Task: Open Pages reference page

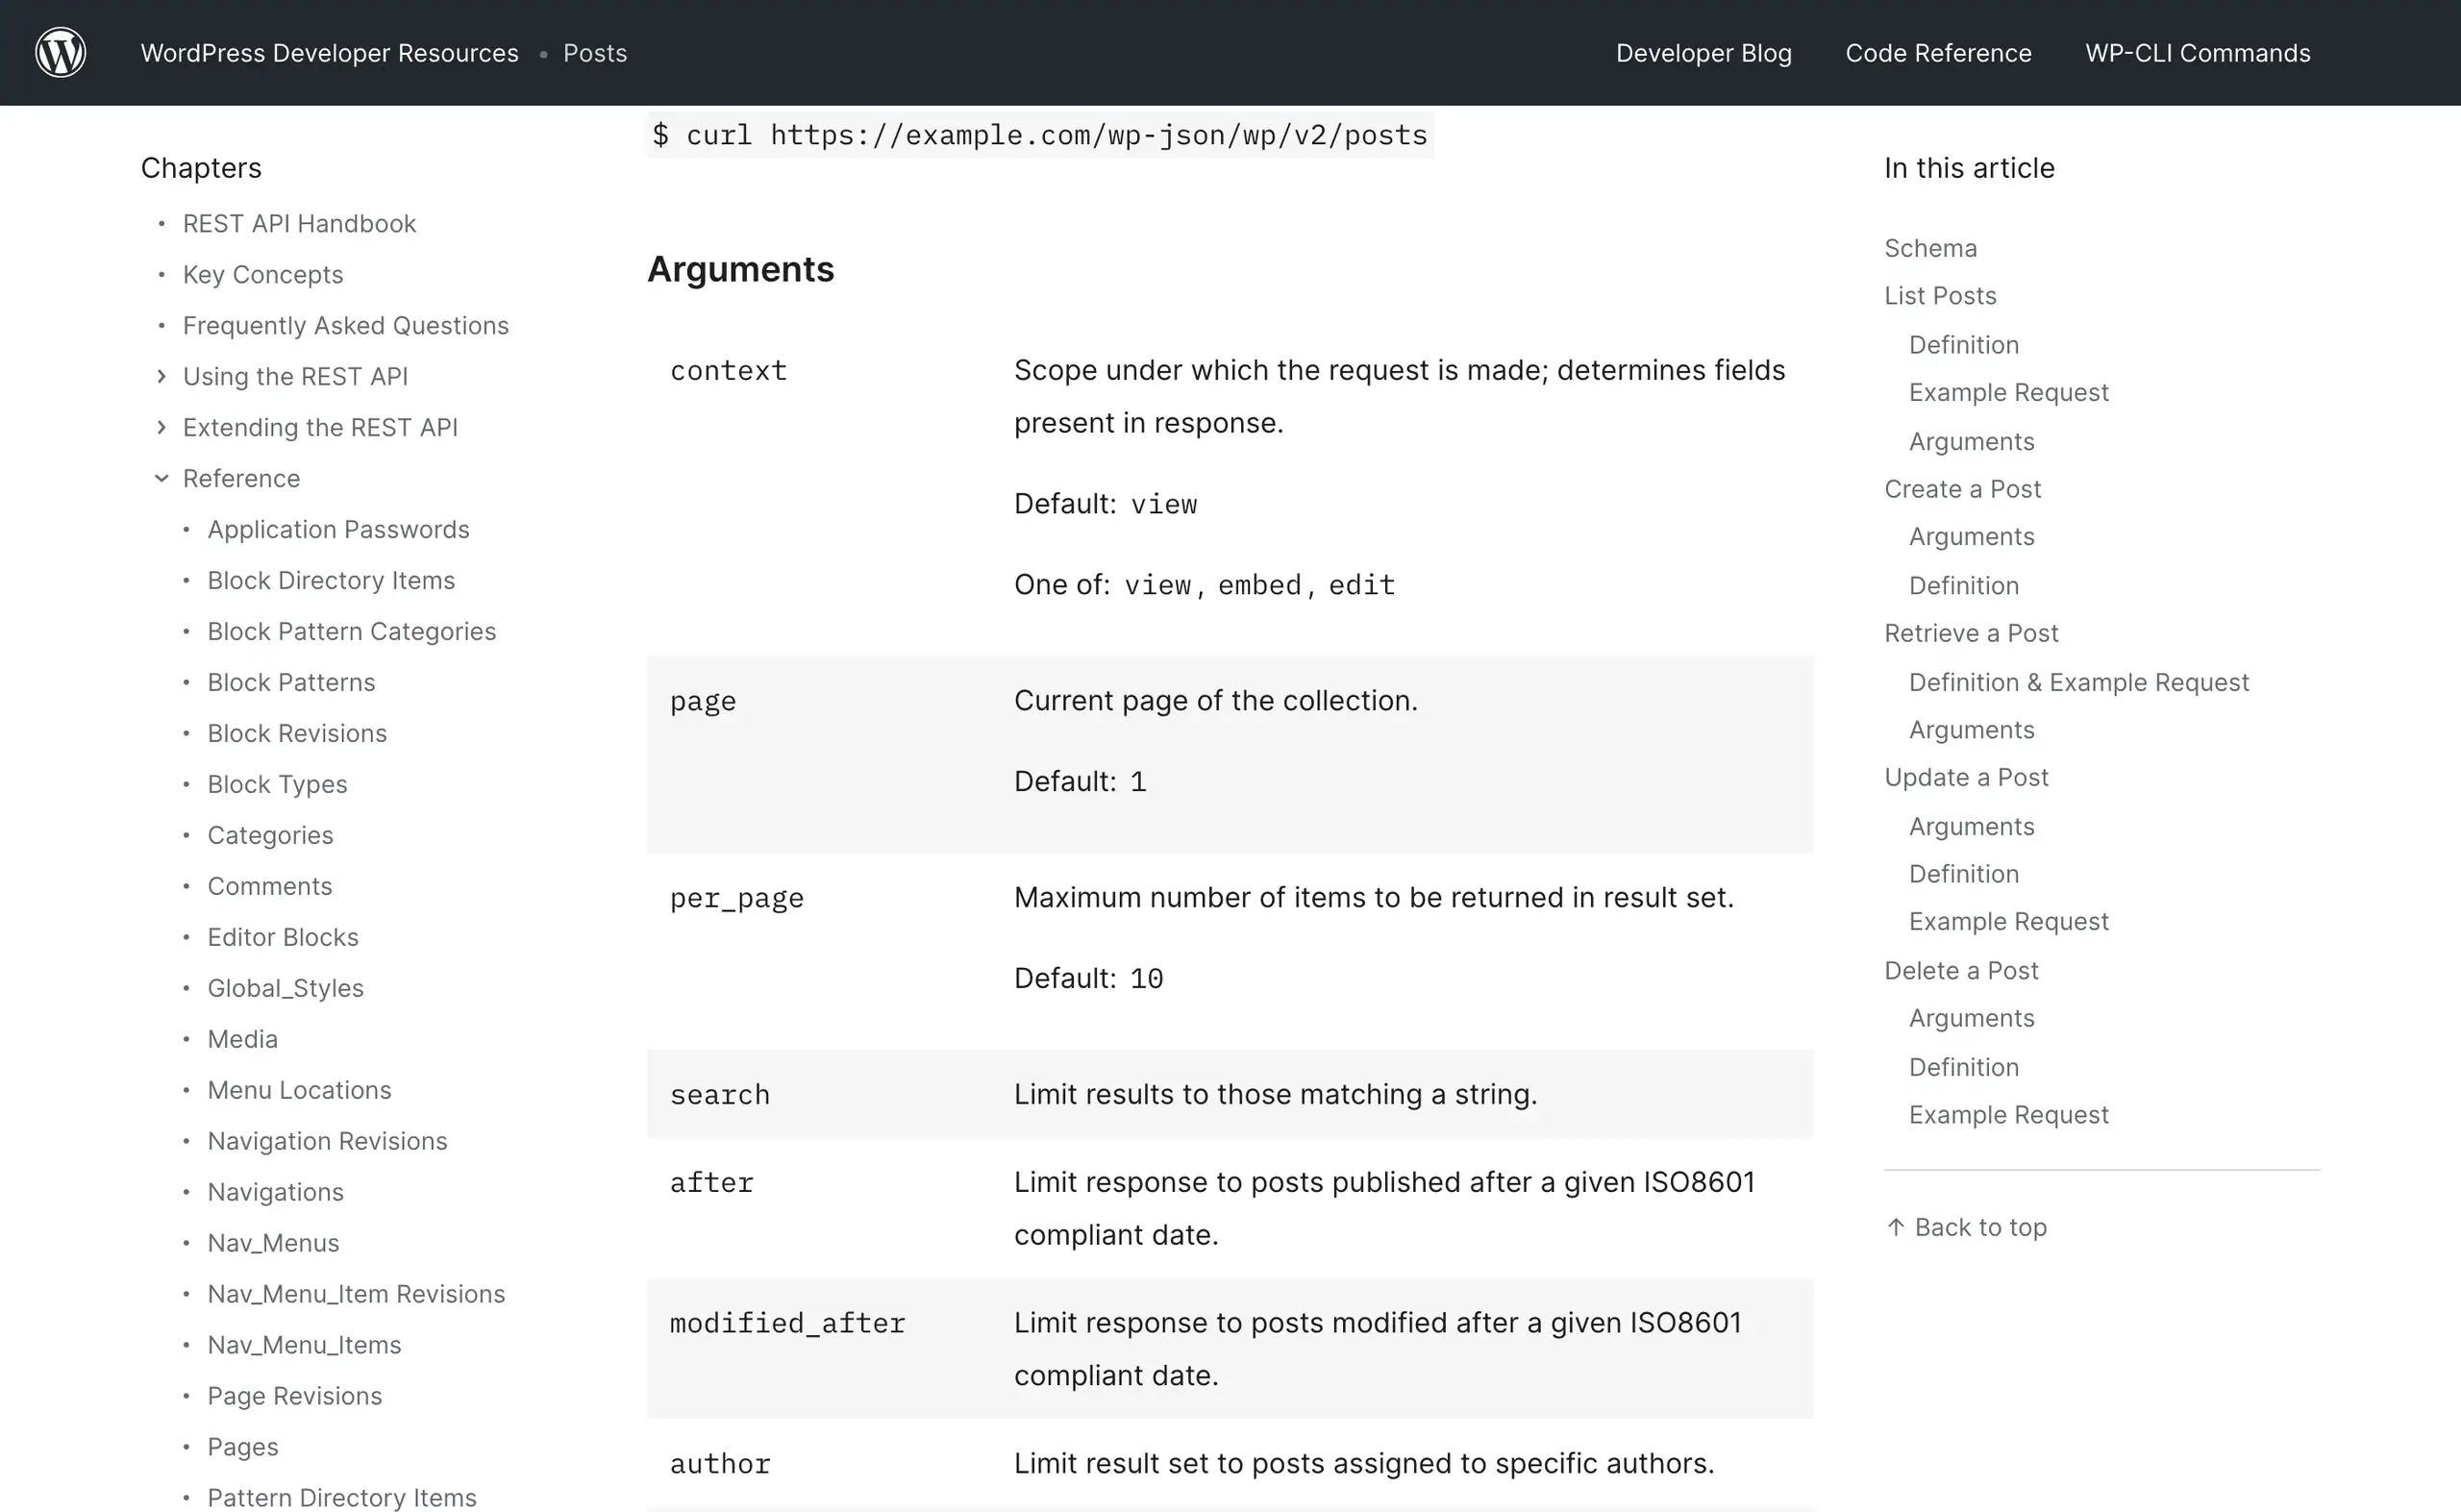Action: point(243,1447)
